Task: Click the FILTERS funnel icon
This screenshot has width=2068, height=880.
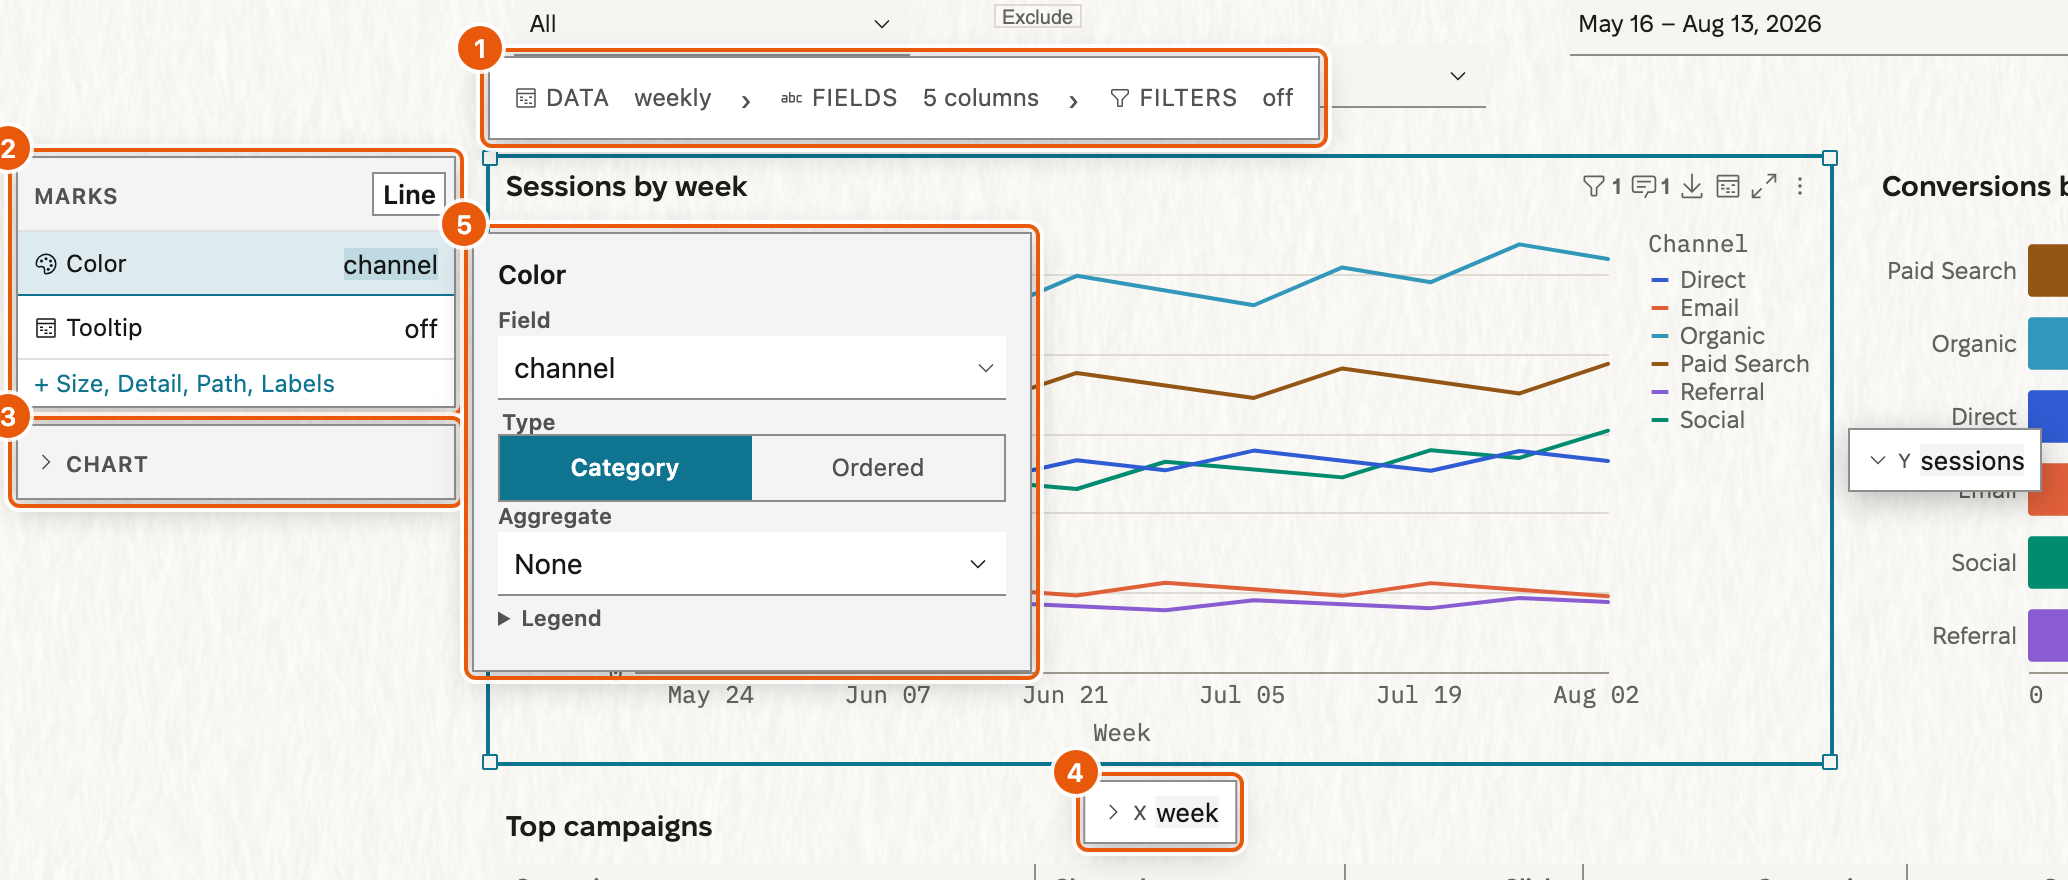Action: pyautogui.click(x=1120, y=98)
